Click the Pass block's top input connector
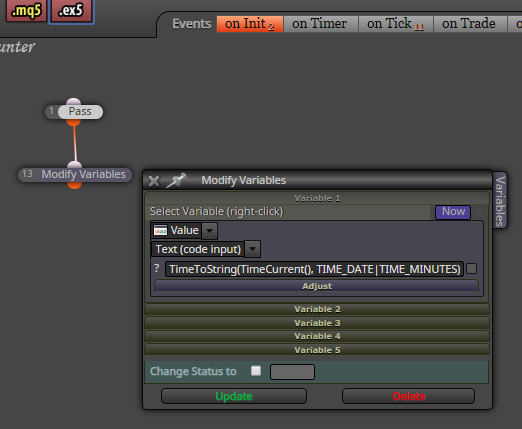Viewport: 522px width, 429px height. pyautogui.click(x=73, y=101)
